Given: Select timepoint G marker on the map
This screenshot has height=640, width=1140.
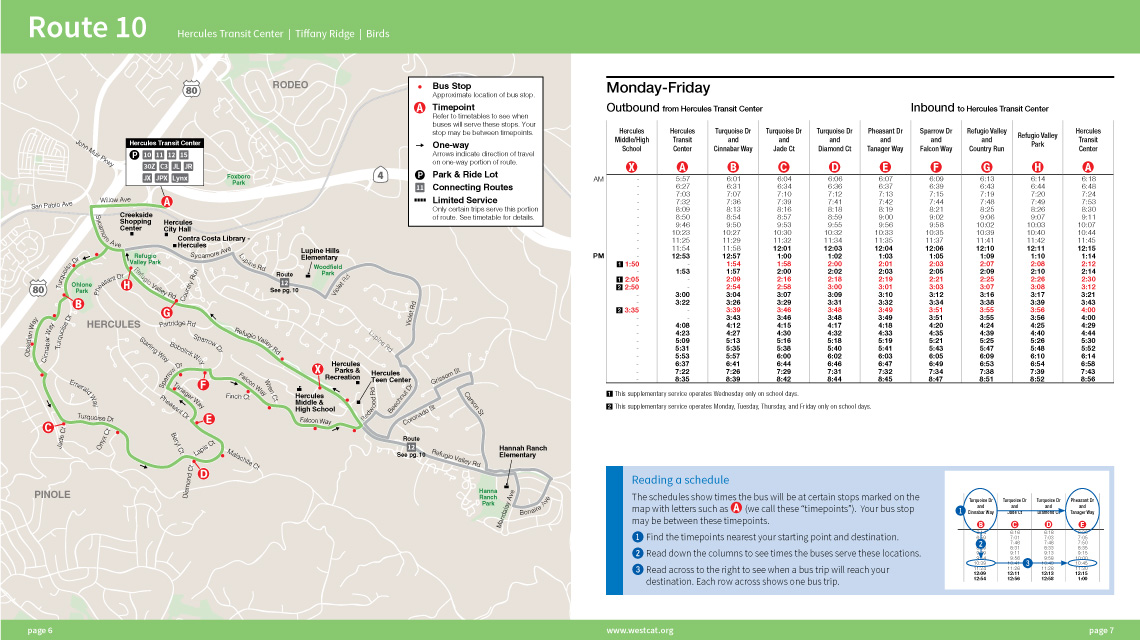Looking at the screenshot, I should point(166,313).
